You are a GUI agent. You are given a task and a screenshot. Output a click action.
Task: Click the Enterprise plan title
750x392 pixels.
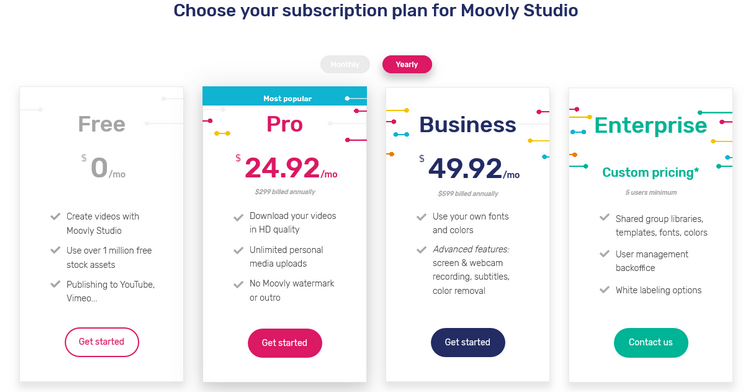(x=651, y=125)
